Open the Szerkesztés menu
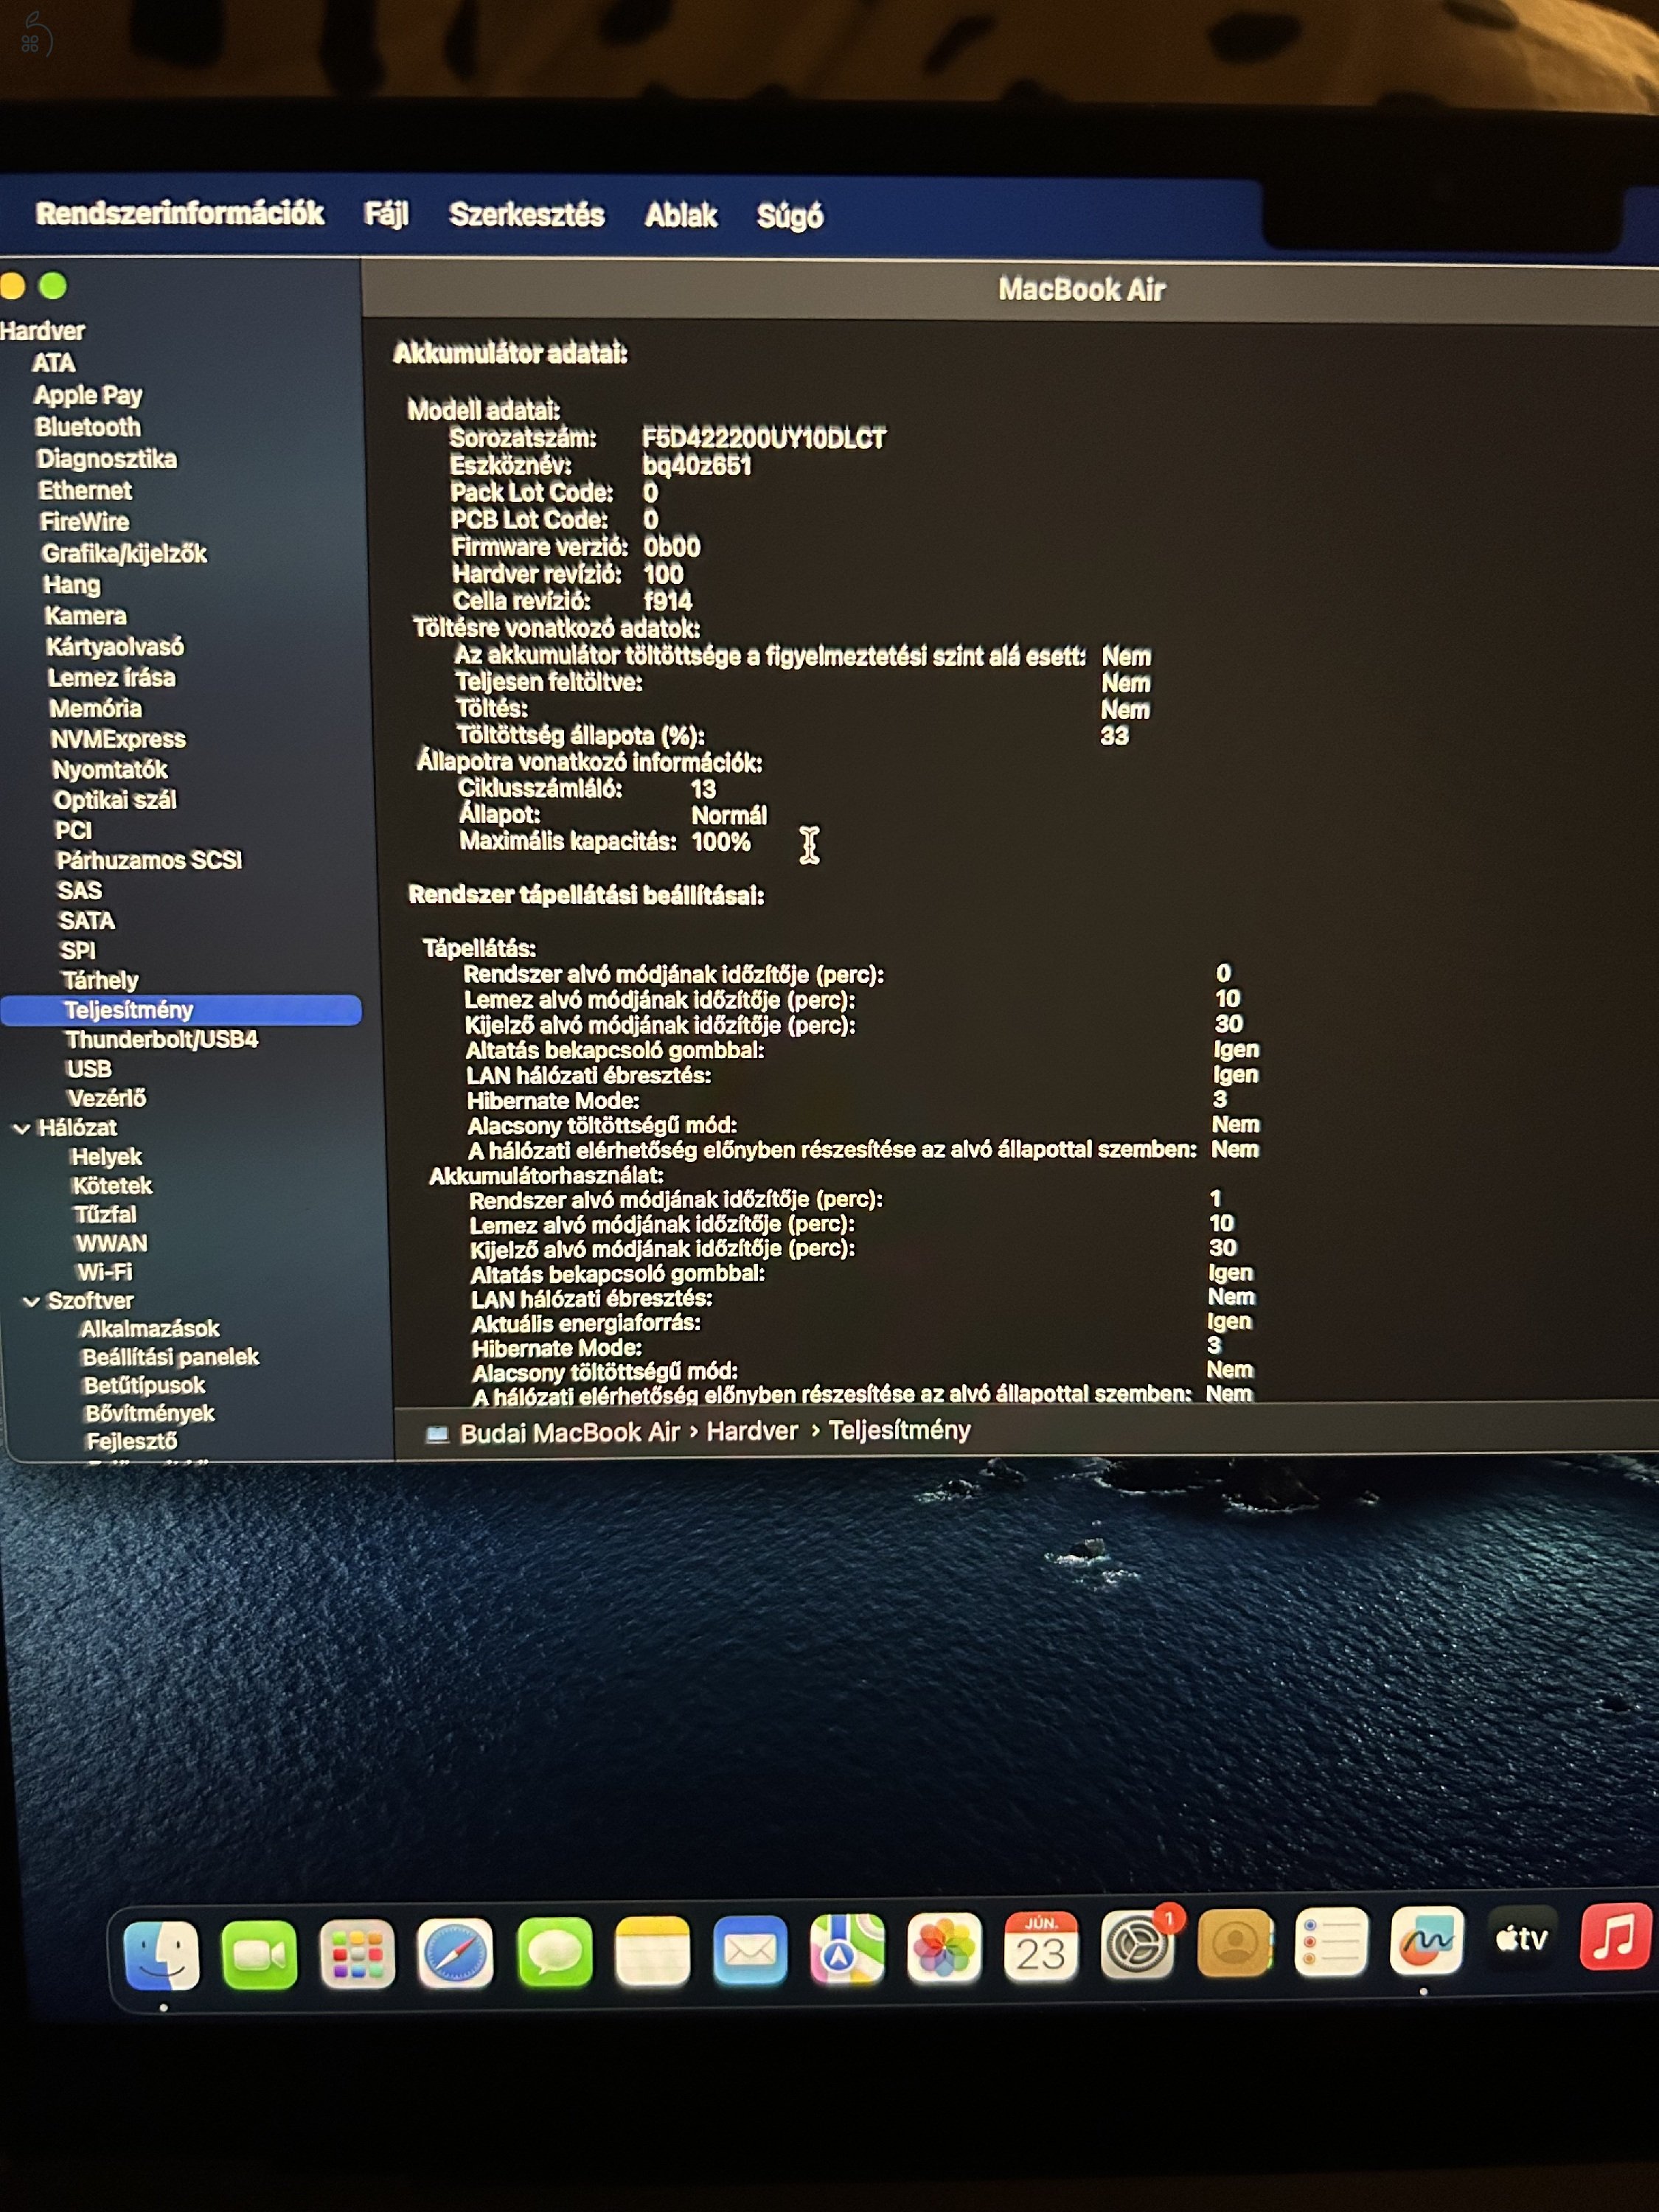The width and height of the screenshot is (1659, 2212). click(x=527, y=215)
